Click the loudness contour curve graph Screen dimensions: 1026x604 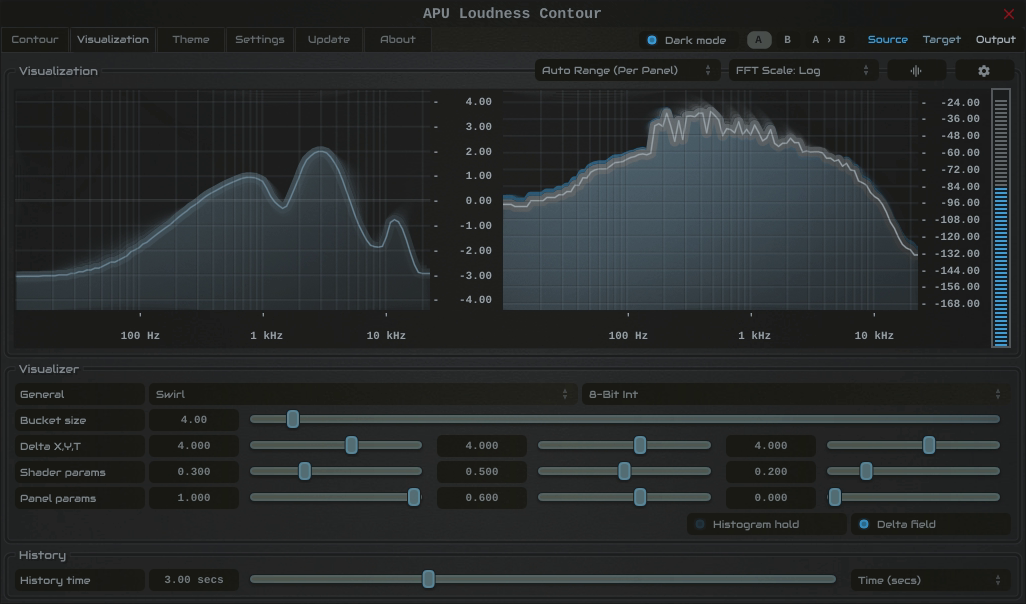[x=222, y=200]
